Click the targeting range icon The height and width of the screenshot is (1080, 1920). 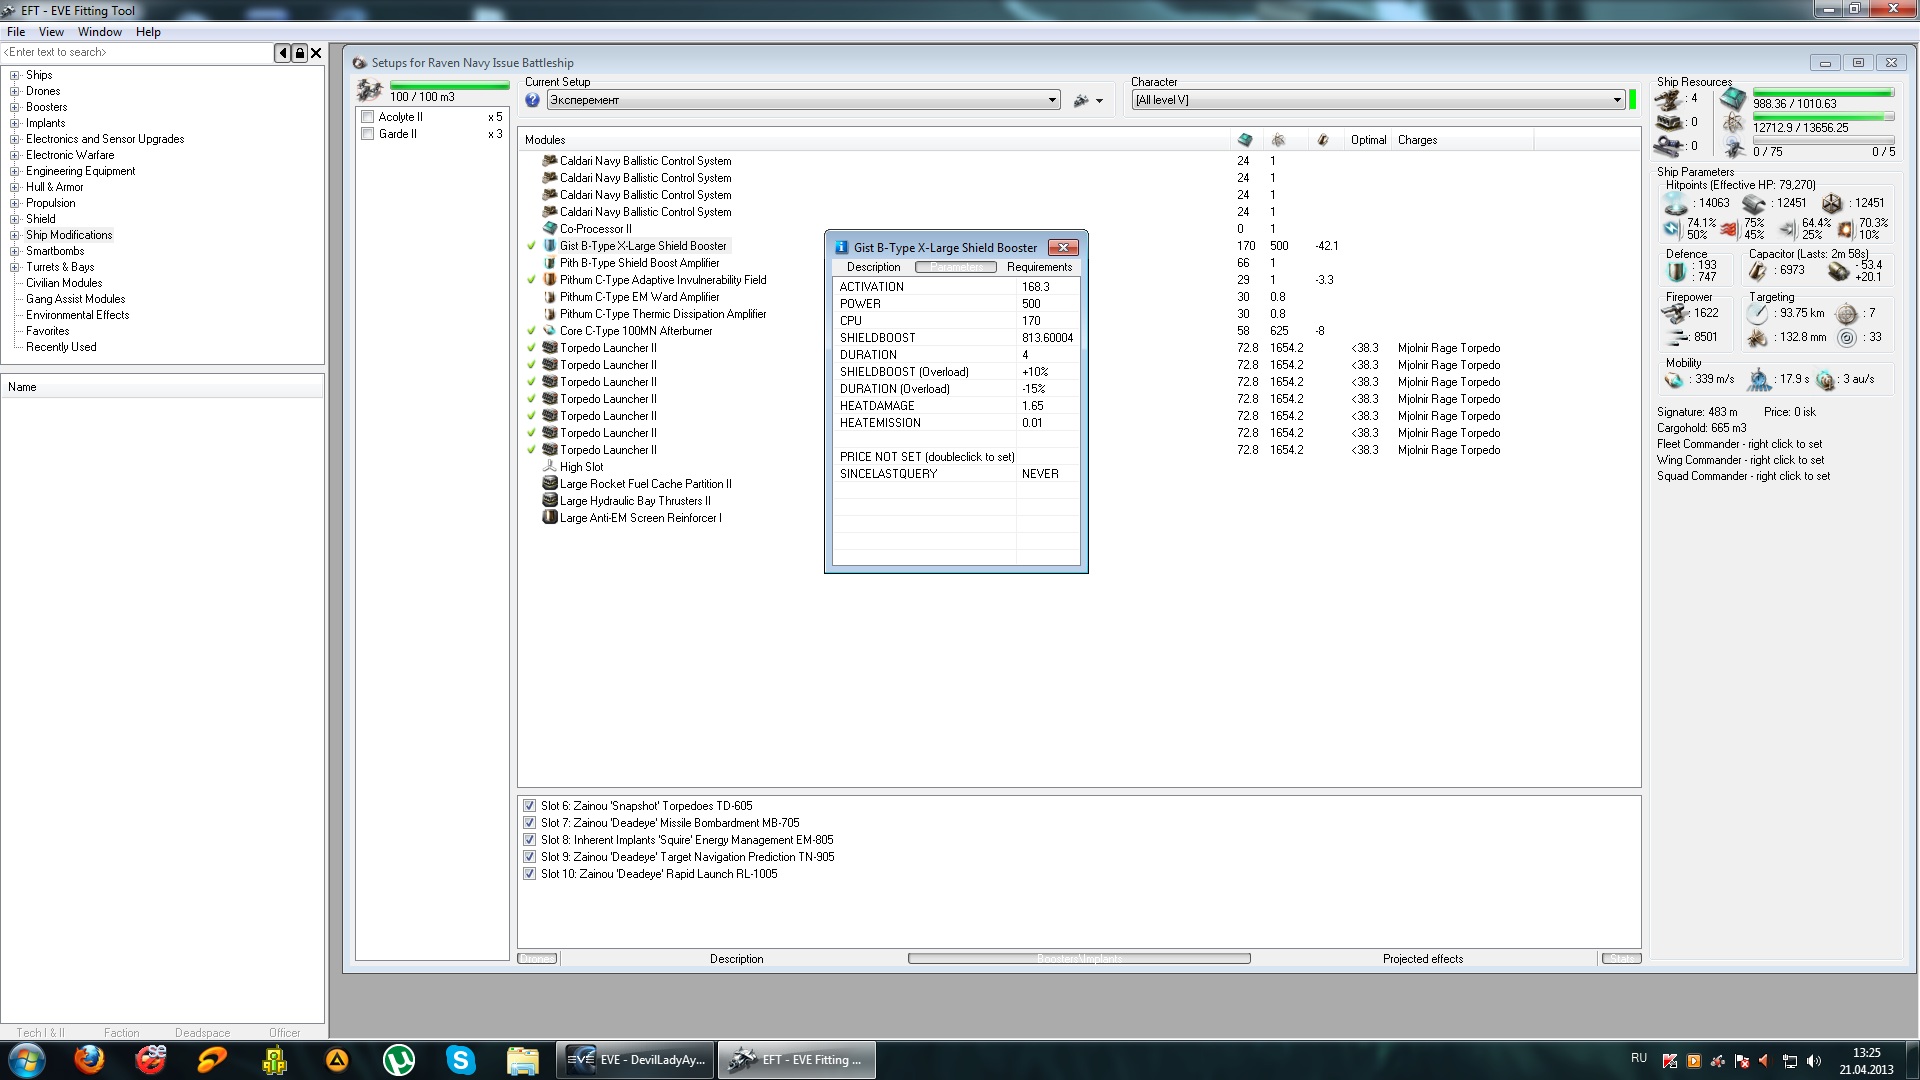click(x=1758, y=313)
